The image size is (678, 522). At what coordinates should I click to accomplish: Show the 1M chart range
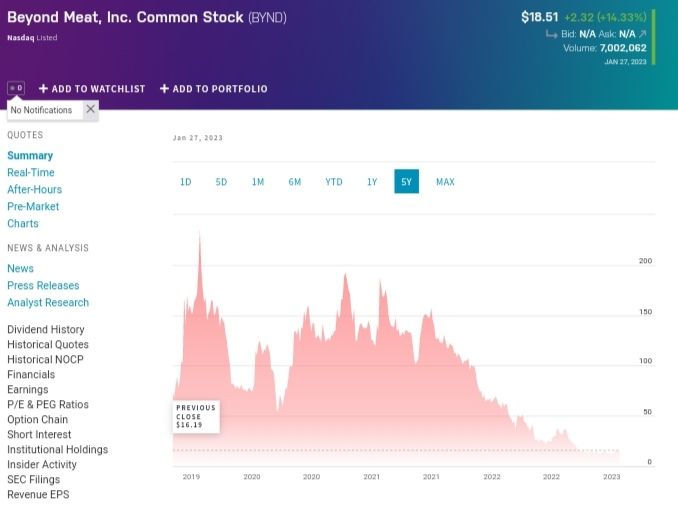[258, 182]
